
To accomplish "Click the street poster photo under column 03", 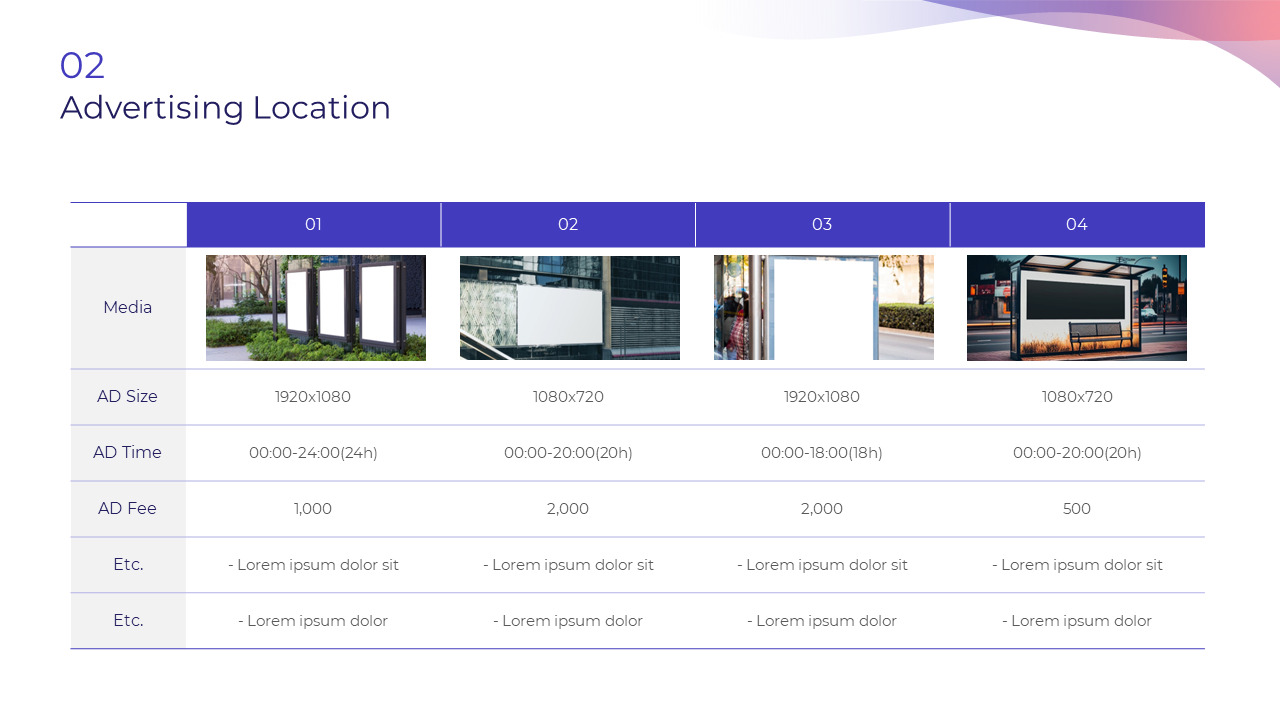I will 823,307.
